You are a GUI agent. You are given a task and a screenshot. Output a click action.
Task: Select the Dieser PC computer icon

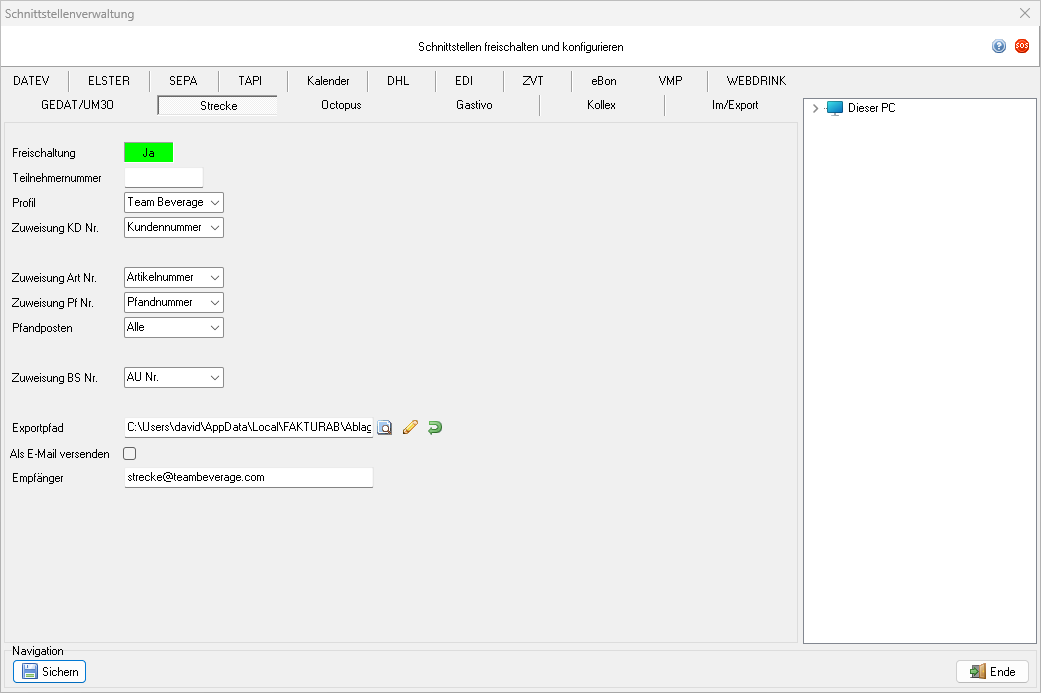point(835,108)
